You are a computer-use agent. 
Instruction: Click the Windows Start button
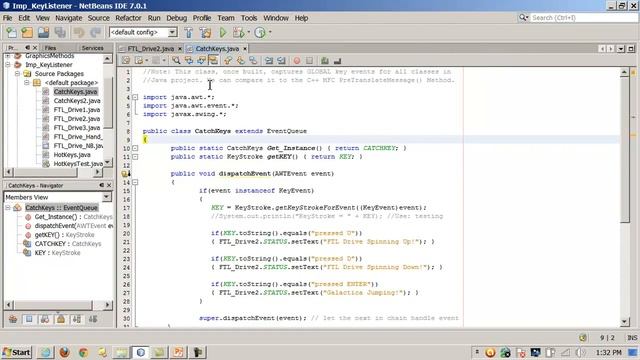pyautogui.click(x=17, y=352)
